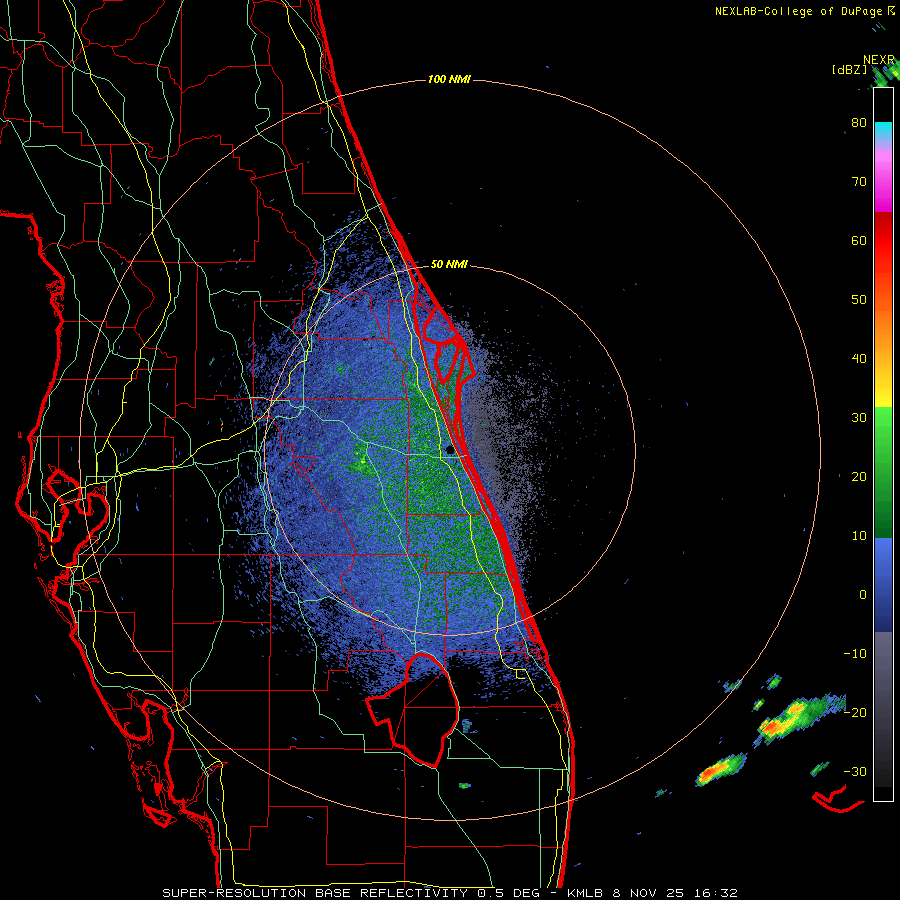Click the 60 value on color scale
The height and width of the screenshot is (900, 900).
click(859, 241)
